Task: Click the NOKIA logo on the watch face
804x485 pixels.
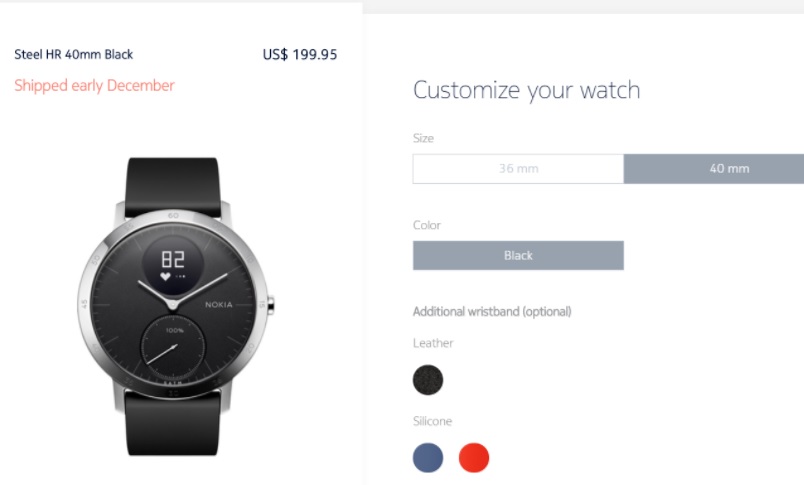Action: tap(219, 305)
